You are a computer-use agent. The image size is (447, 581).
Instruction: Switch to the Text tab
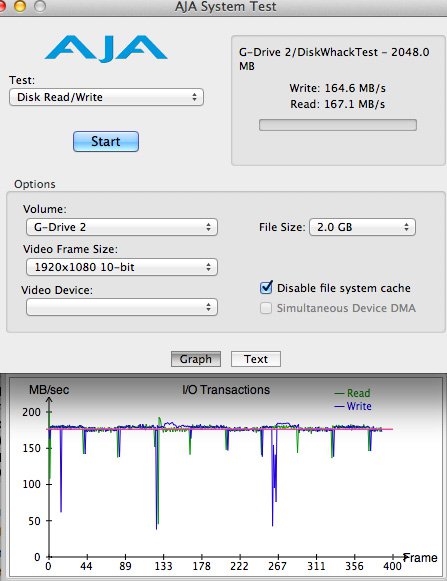(x=256, y=359)
